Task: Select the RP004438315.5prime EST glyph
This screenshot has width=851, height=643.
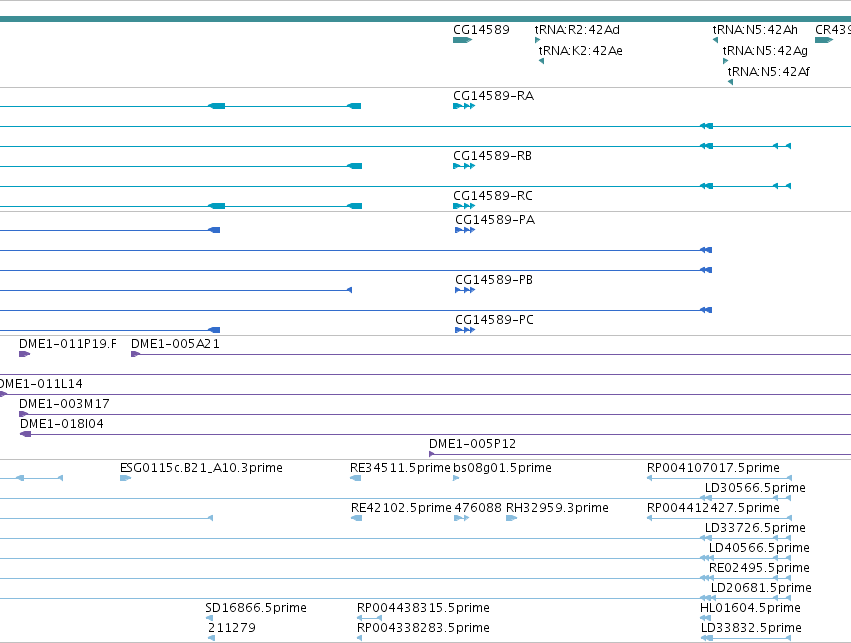Action: click(370, 618)
